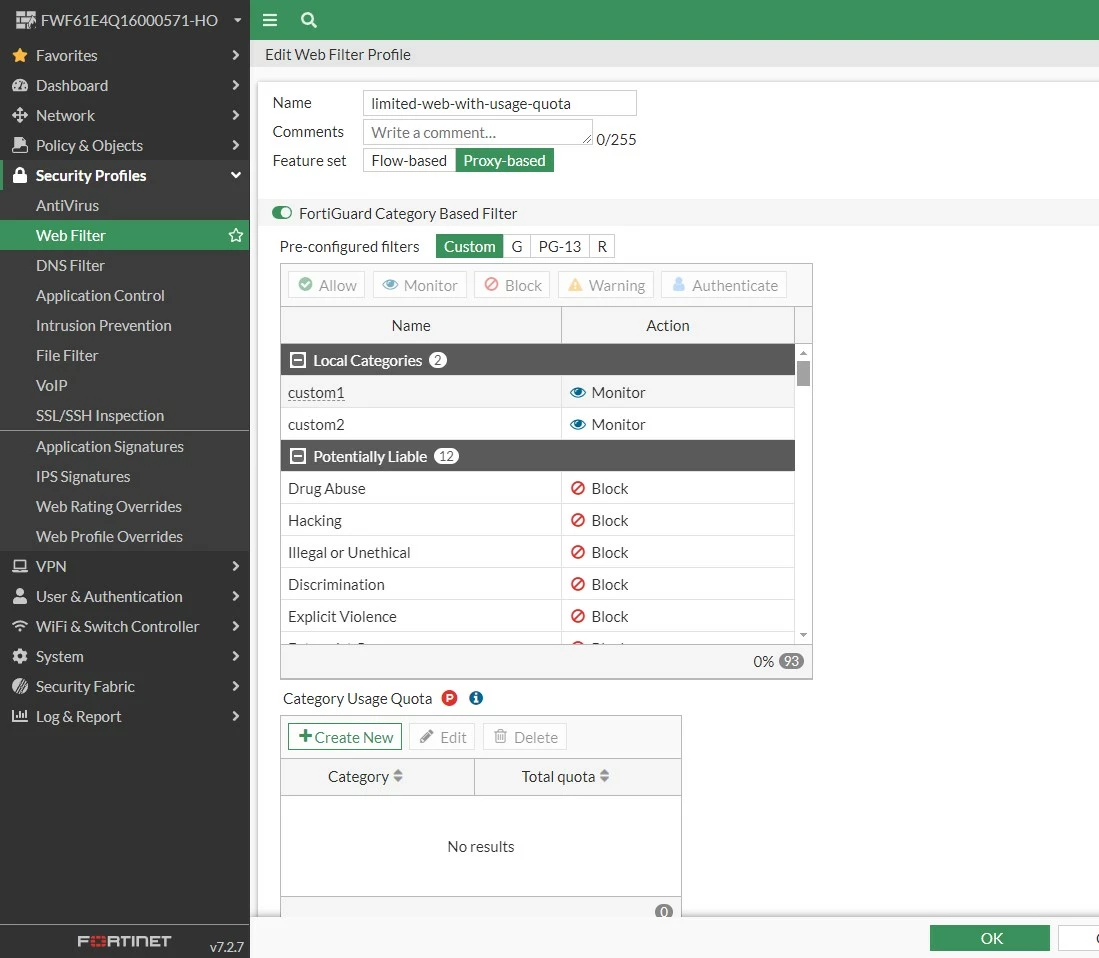The height and width of the screenshot is (958, 1099).
Task: Click Create New quota button
Action: coord(345,737)
